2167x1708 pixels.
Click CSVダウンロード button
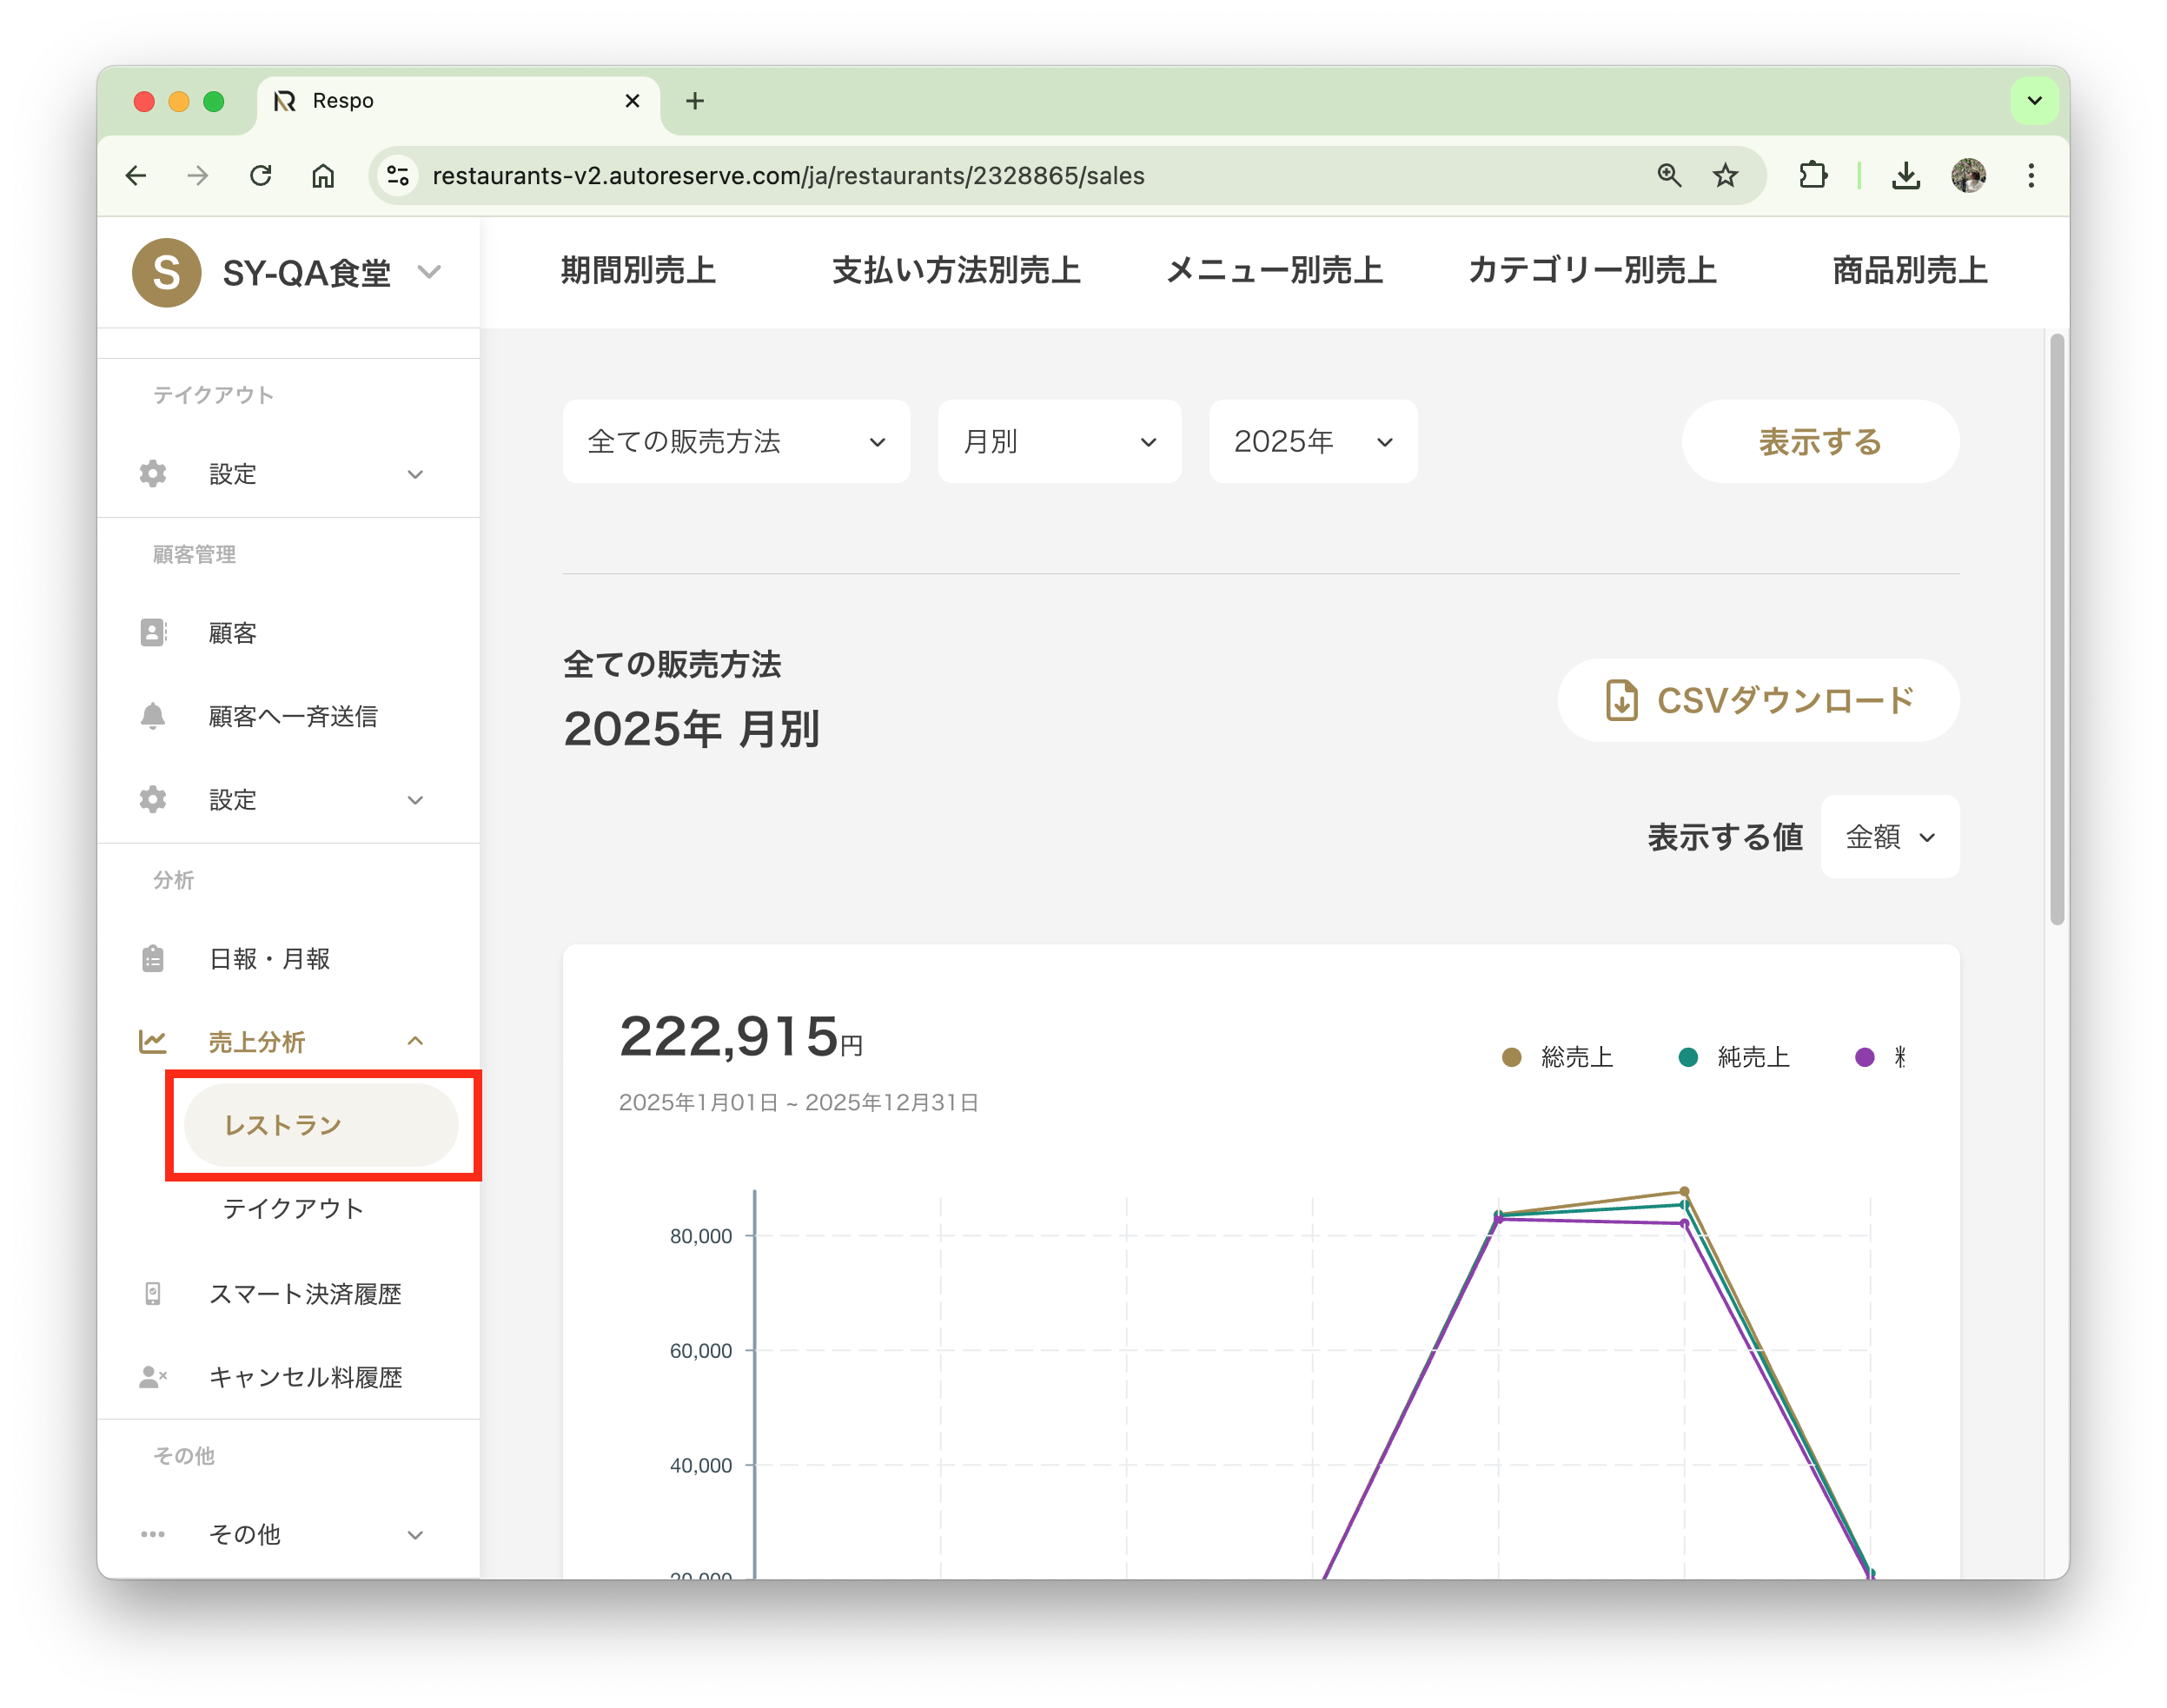[x=1758, y=699]
